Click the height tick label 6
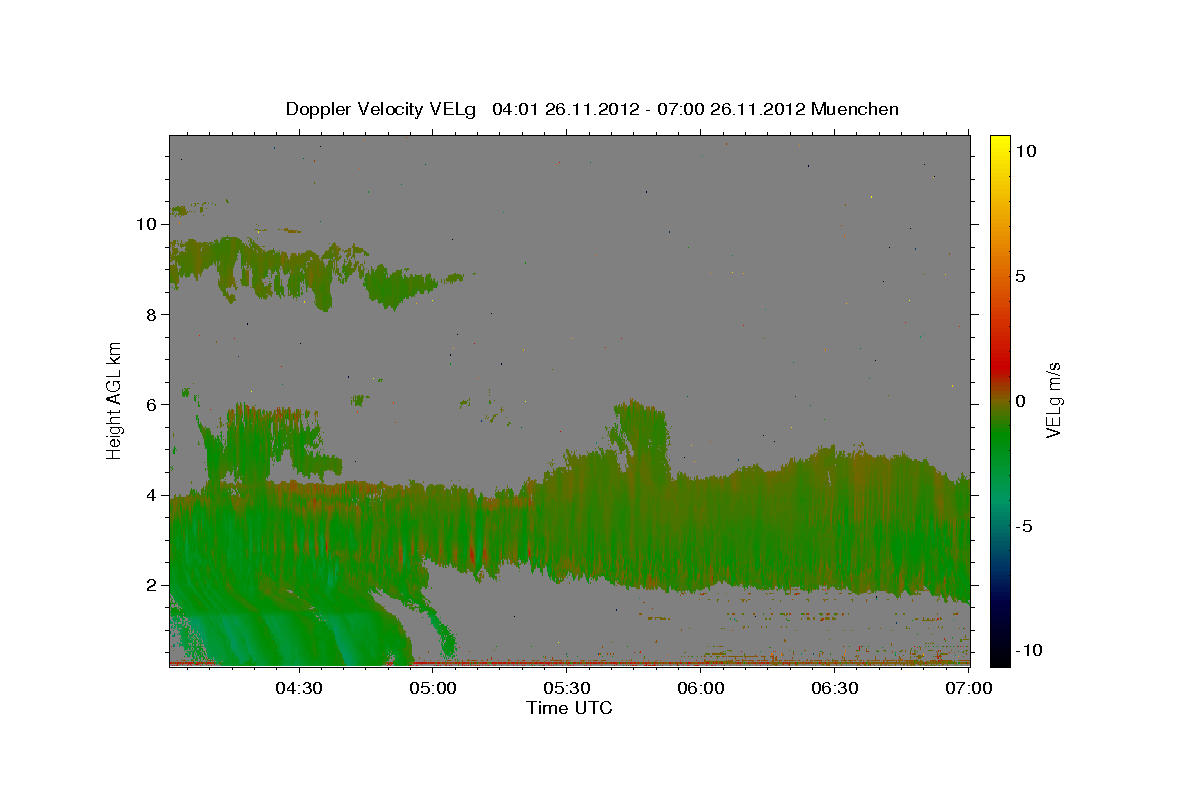Viewport: 1200px width, 800px height. tap(151, 404)
